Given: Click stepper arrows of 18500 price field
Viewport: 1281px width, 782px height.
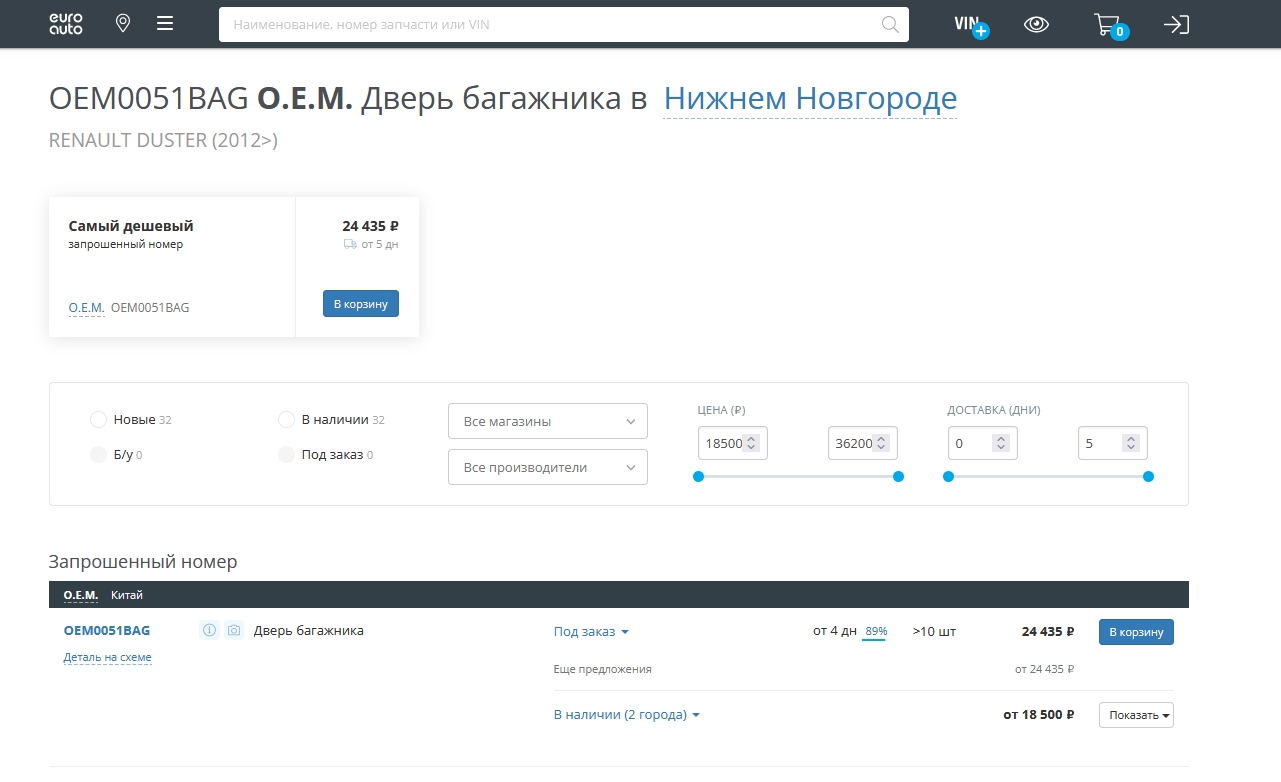Looking at the screenshot, I should click(751, 443).
